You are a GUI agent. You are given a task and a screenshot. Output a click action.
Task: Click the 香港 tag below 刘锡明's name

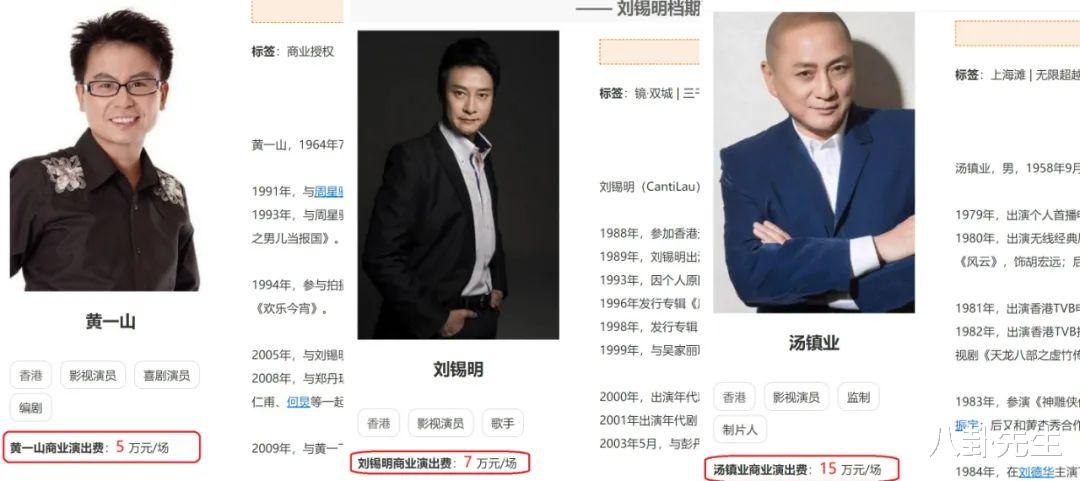pyautogui.click(x=378, y=423)
